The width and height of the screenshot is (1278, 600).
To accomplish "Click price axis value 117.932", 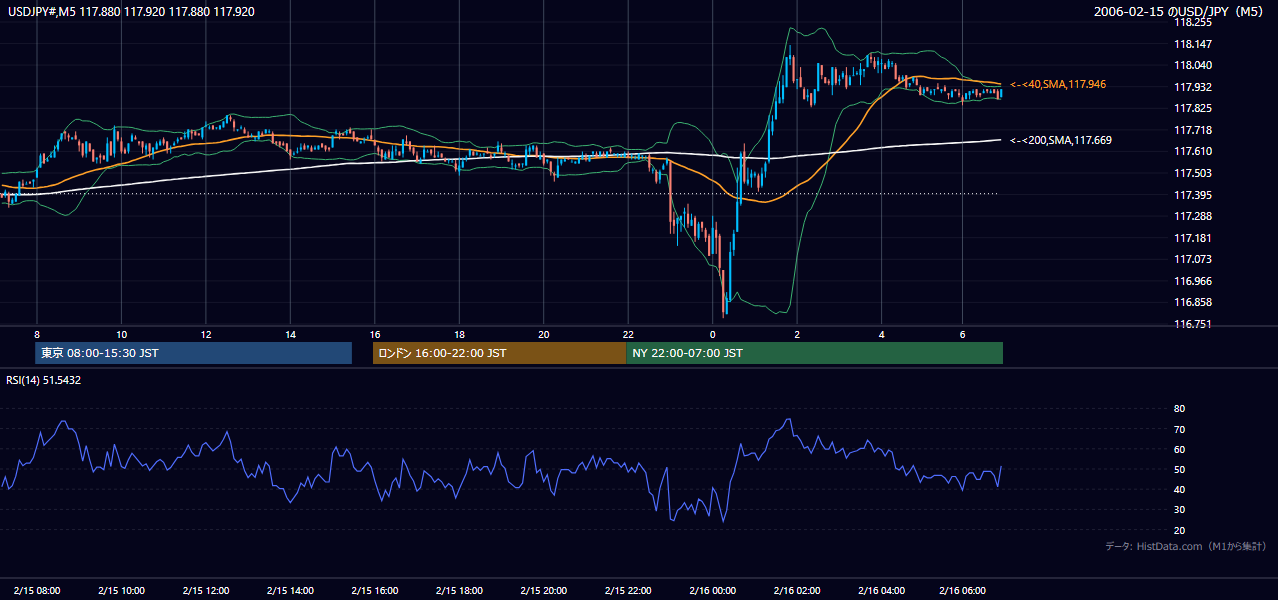I will click(1191, 87).
